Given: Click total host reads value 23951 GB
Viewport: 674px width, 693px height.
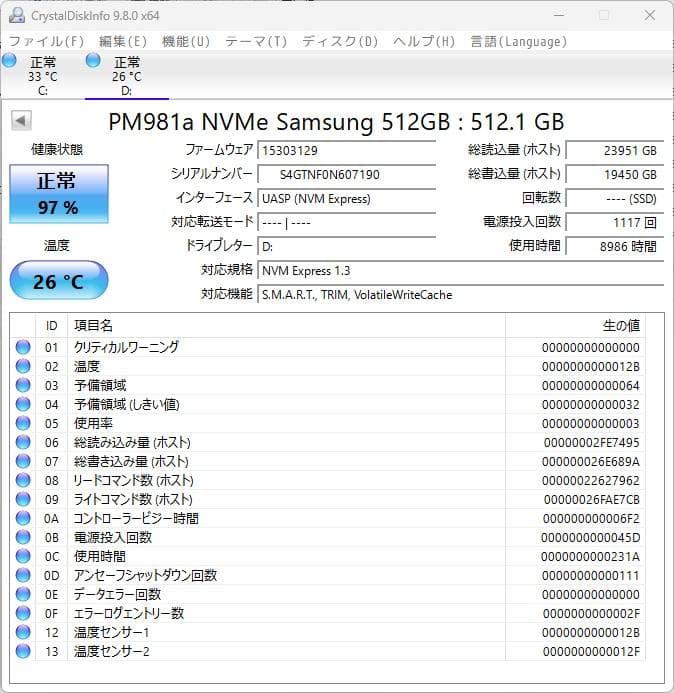Looking at the screenshot, I should 615,150.
